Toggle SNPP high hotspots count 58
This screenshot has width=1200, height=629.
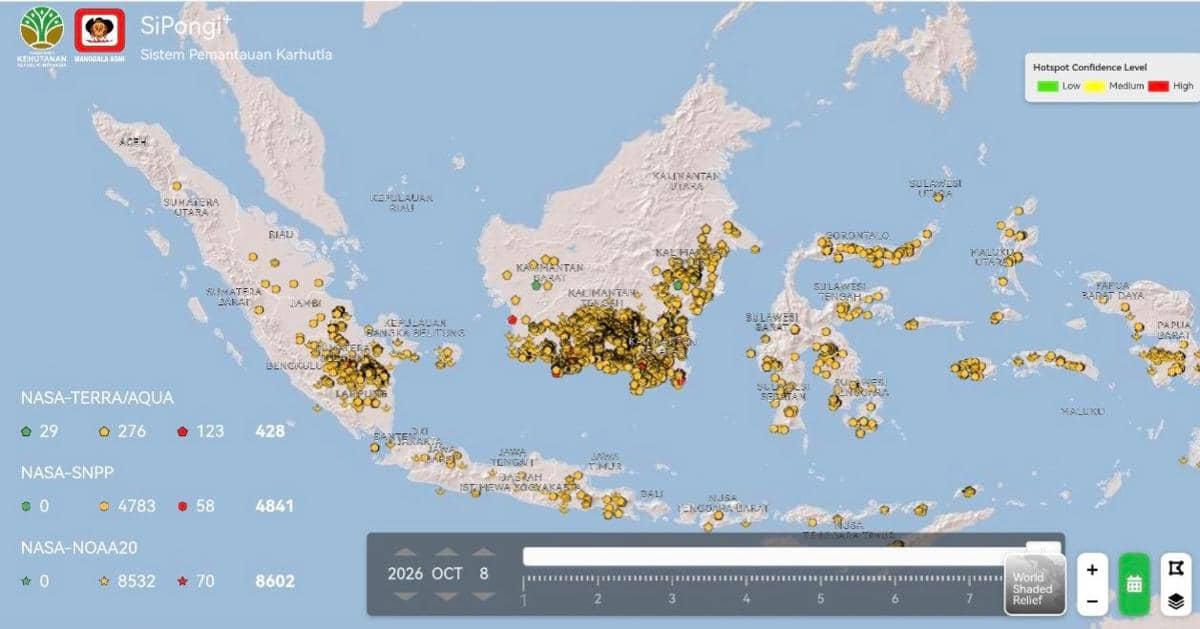click(196, 506)
